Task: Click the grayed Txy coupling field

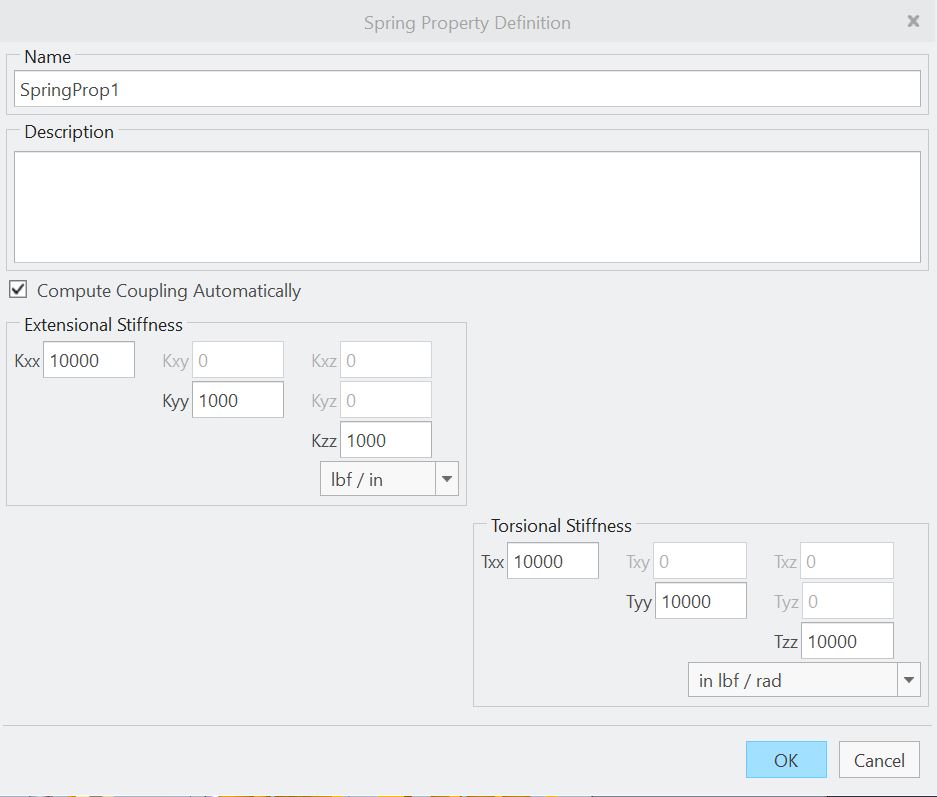Action: (700, 560)
